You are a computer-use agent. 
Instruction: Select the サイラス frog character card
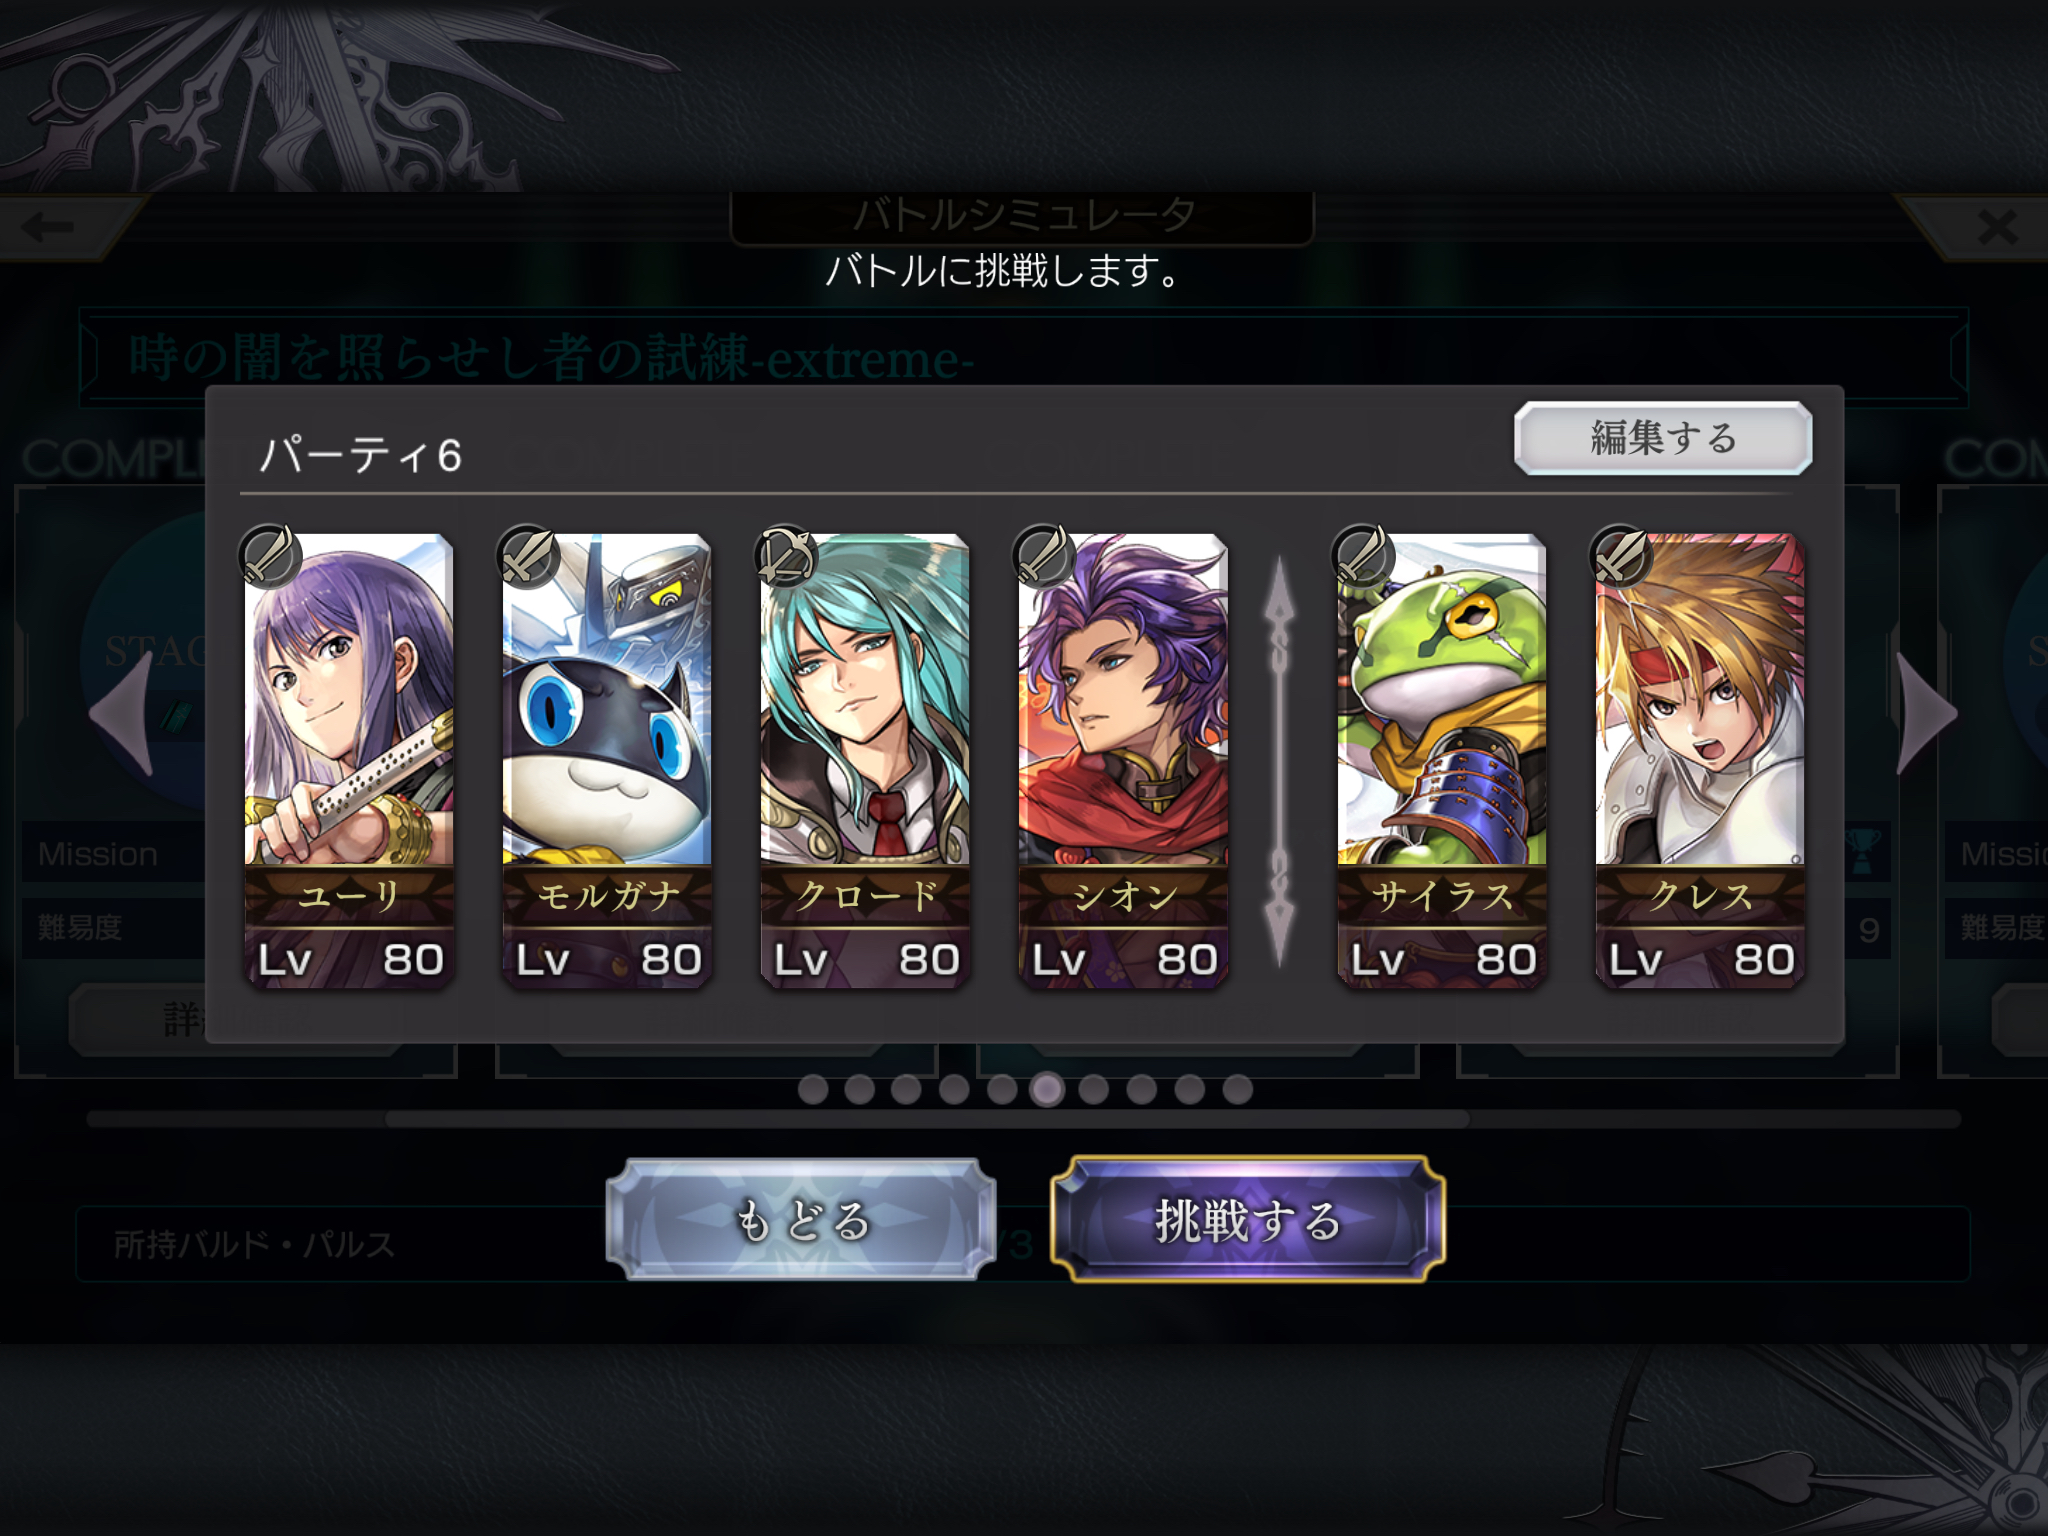point(1441,760)
